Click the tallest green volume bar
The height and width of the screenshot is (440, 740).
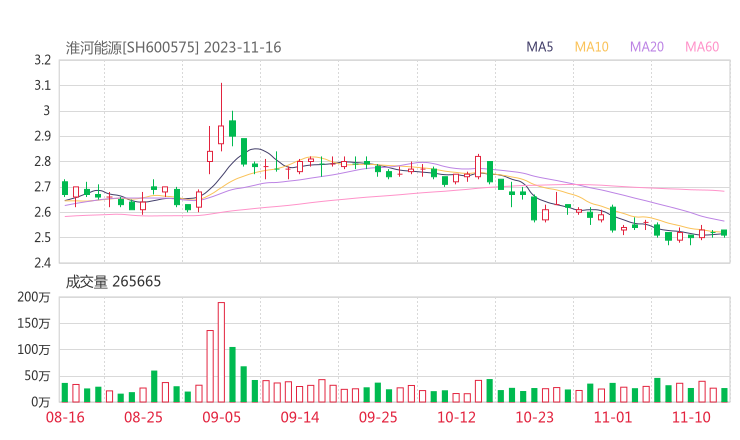click(x=232, y=375)
